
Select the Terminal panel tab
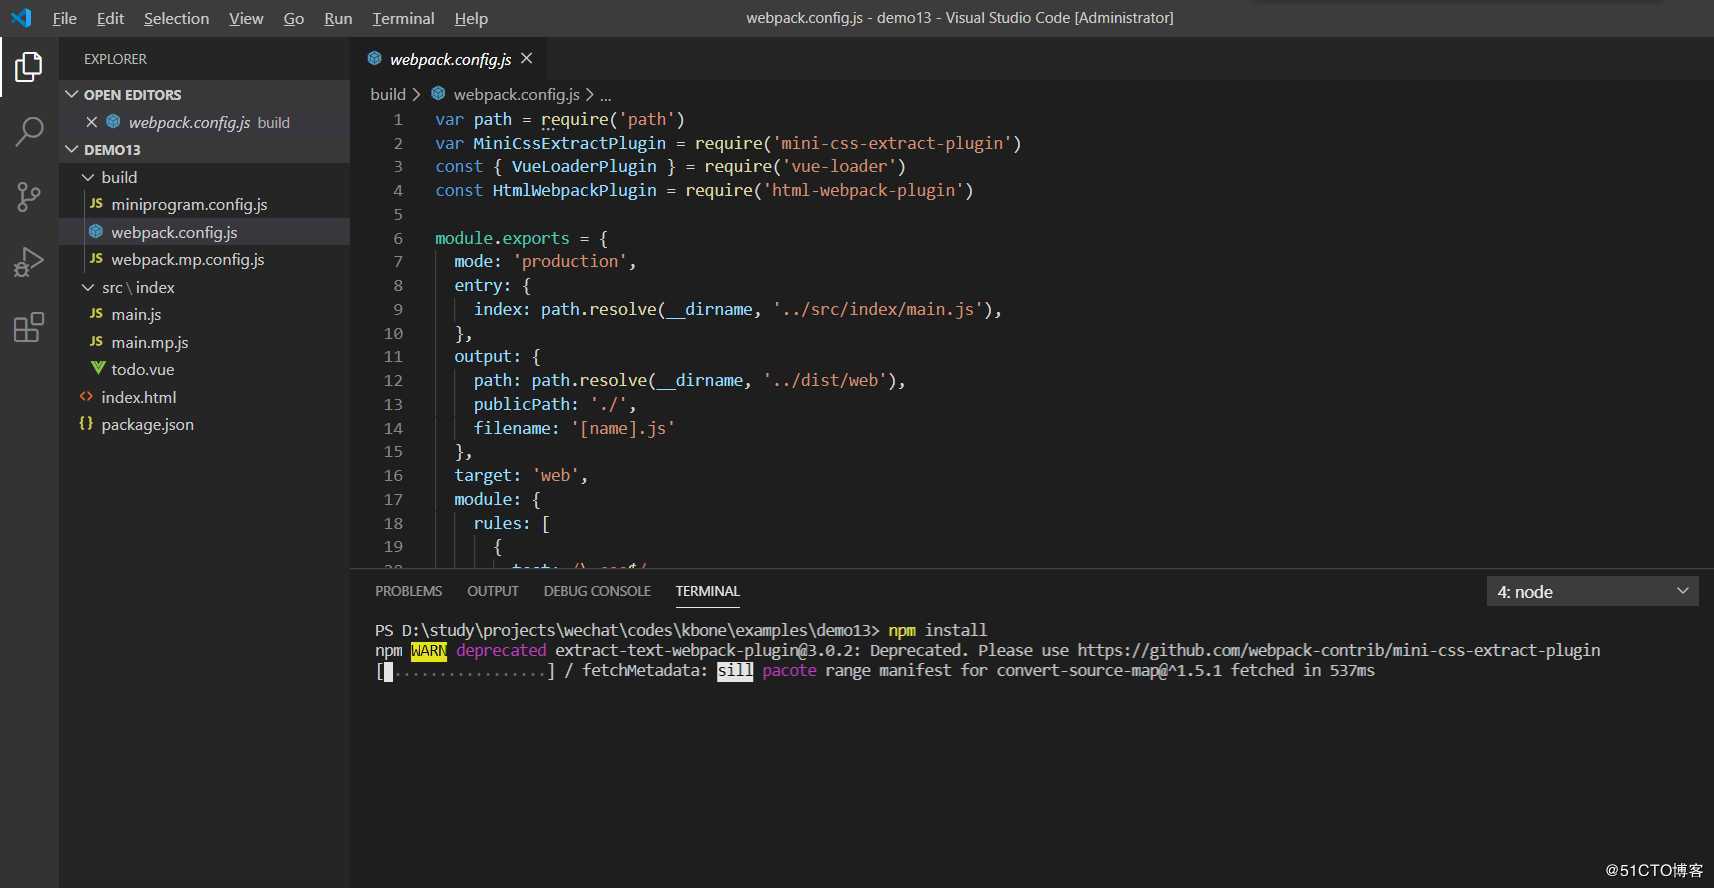tap(707, 591)
